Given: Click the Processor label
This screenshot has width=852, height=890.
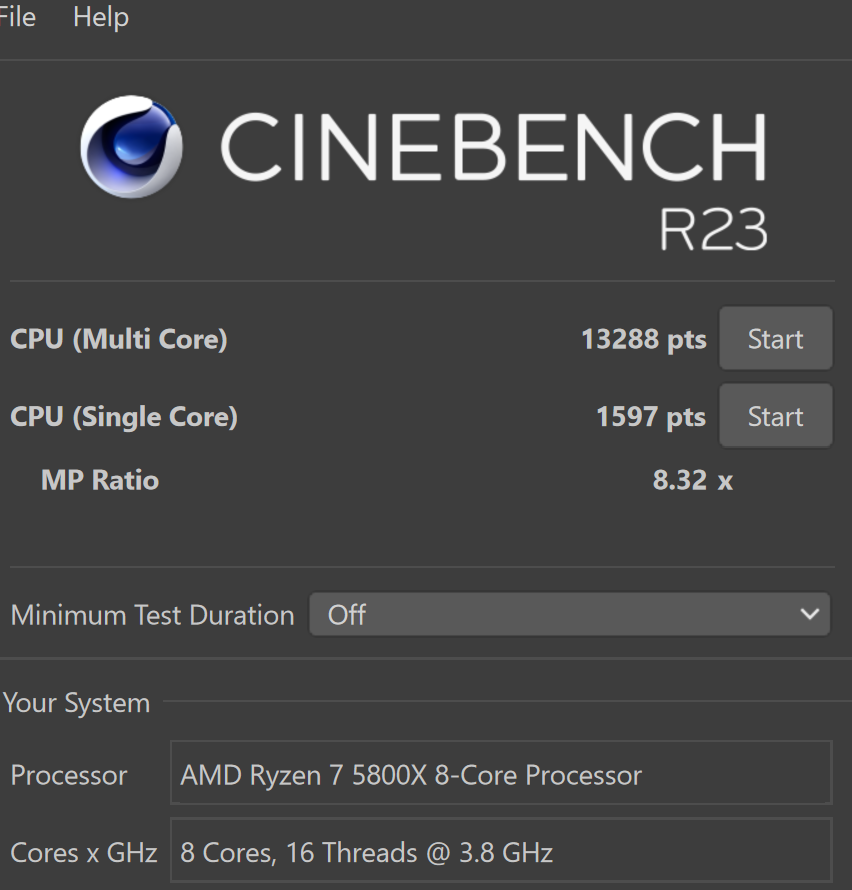Looking at the screenshot, I should point(69,774).
